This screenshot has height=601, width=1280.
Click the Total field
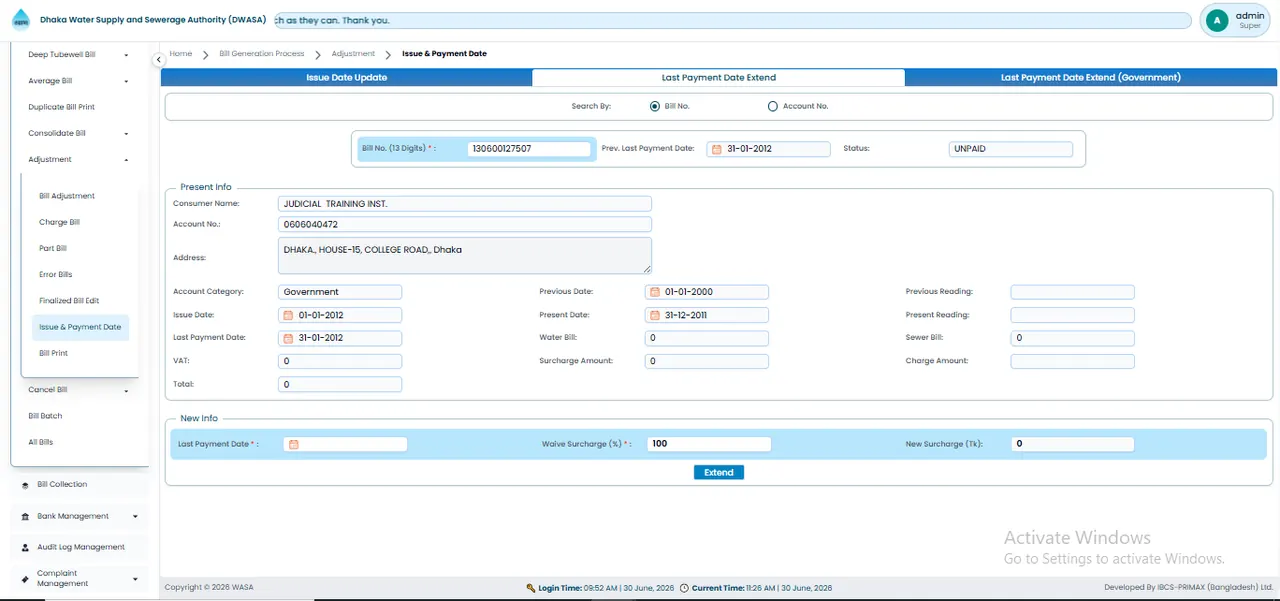click(340, 384)
